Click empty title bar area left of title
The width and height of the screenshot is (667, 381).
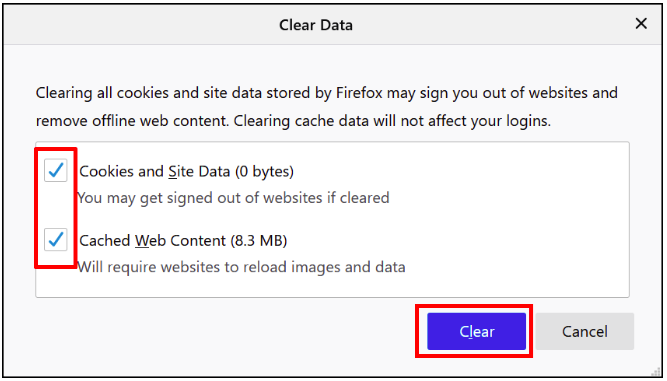[x=140, y=25]
